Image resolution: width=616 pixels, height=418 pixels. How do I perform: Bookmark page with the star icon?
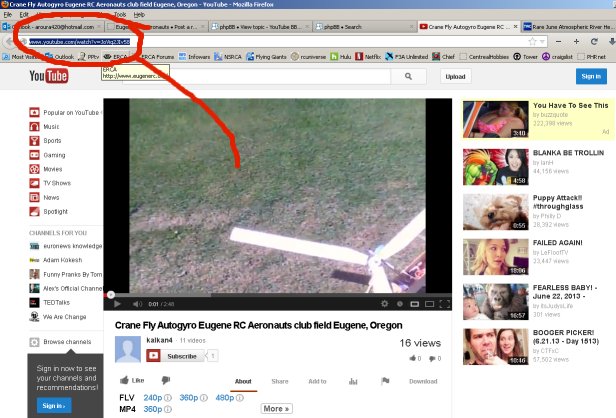532,41
